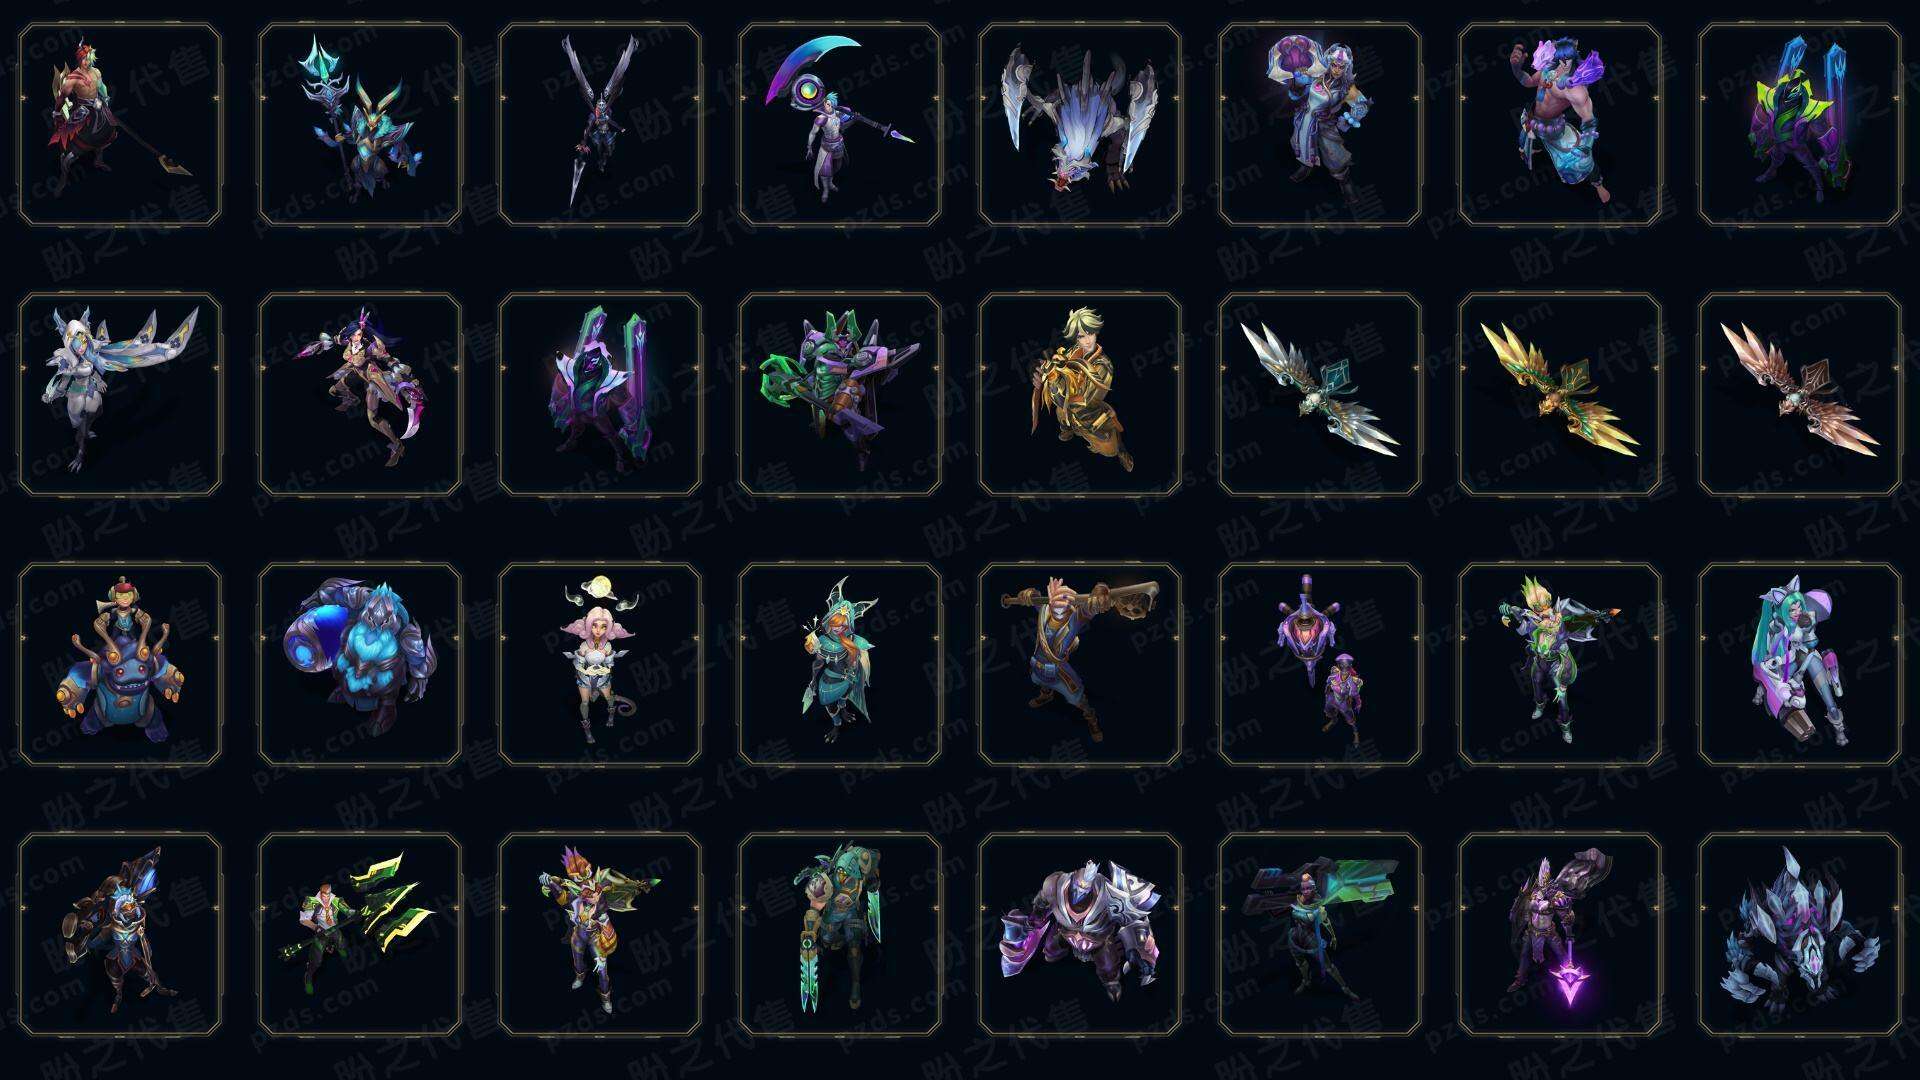Pick the silver feathered bird wing item
This screenshot has width=1920, height=1080.
pos(1320,394)
